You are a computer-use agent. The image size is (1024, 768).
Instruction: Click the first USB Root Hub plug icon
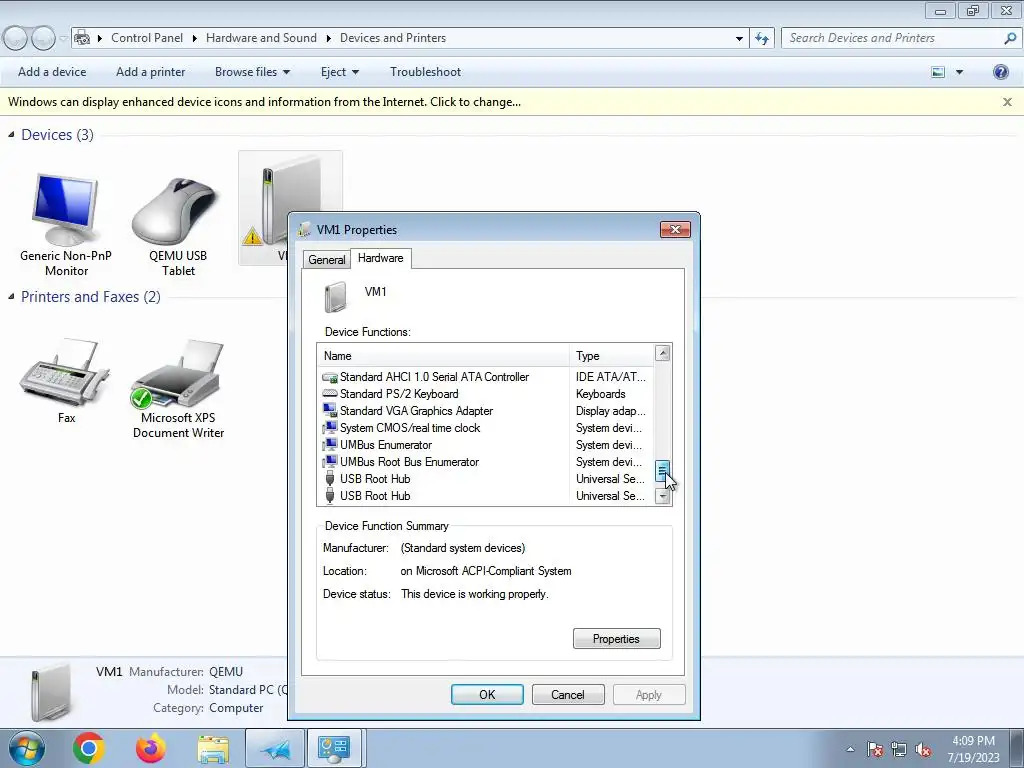coord(330,479)
